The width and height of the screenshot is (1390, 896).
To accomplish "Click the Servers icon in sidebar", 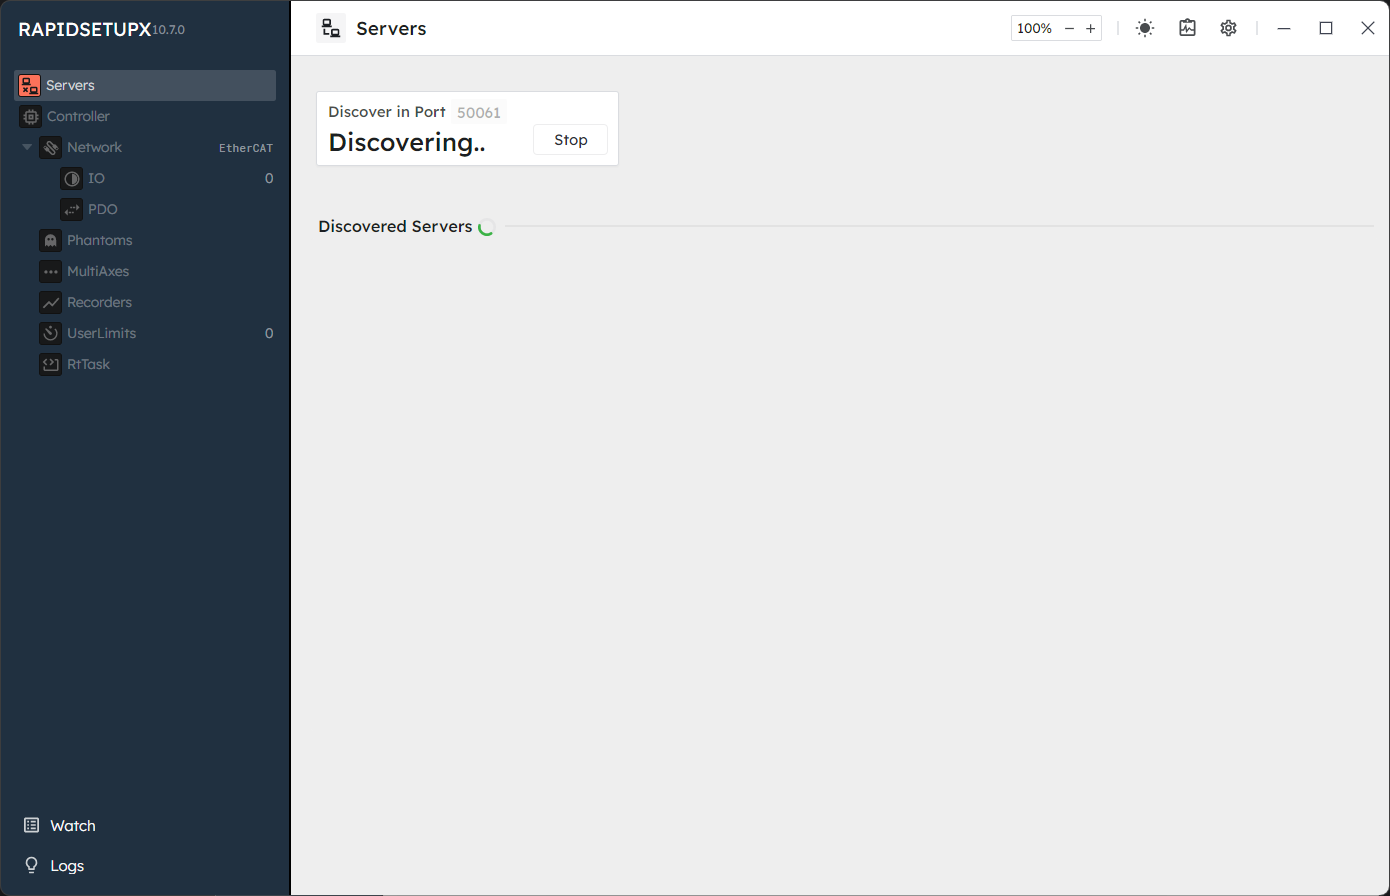I will coord(30,86).
